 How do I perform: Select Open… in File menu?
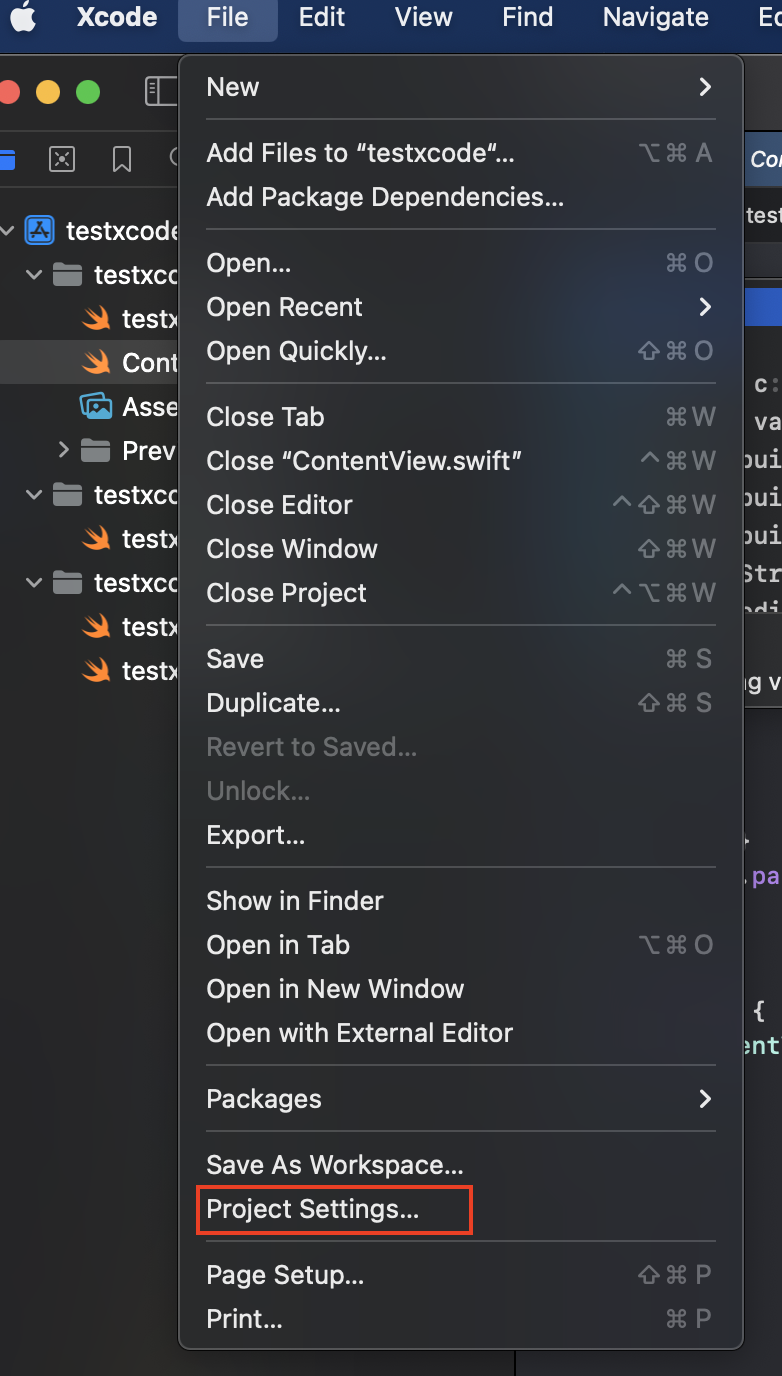[x=461, y=263]
